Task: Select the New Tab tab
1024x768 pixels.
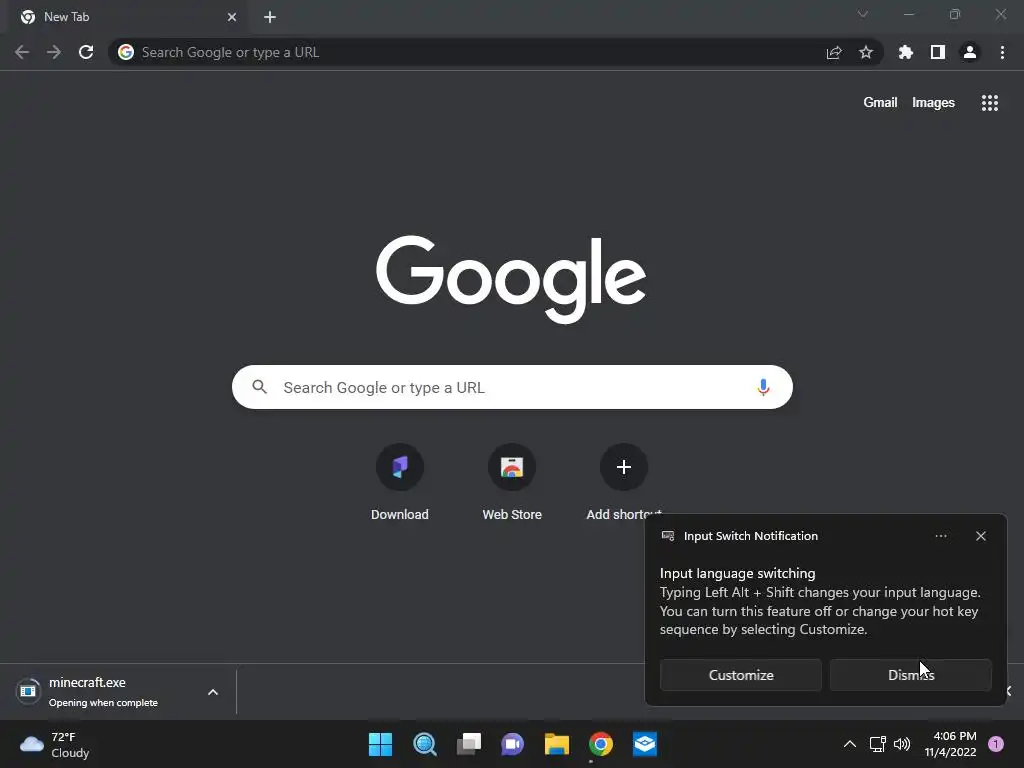Action: click(128, 17)
